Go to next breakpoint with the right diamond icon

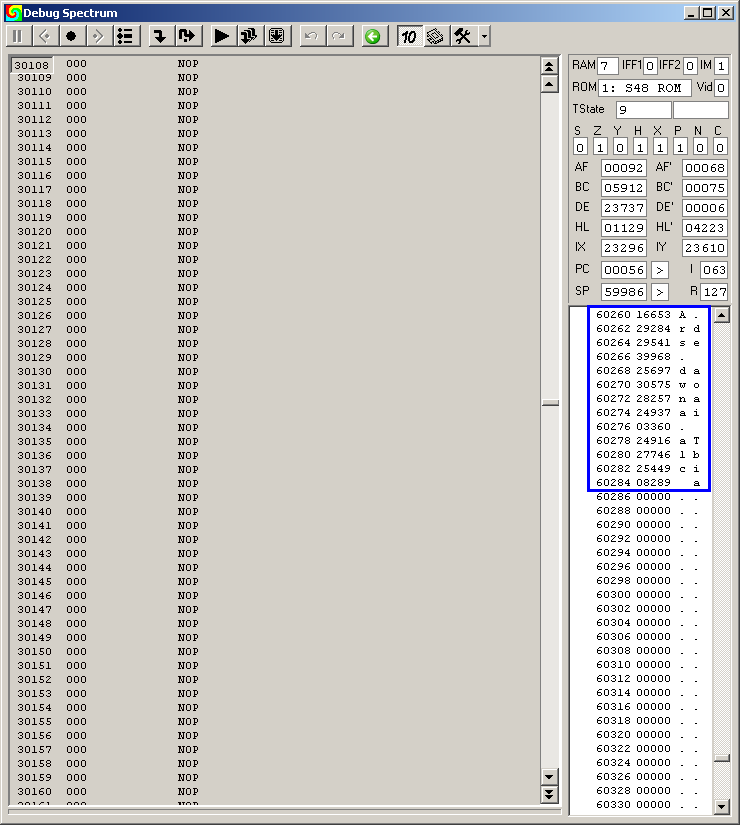click(98, 36)
